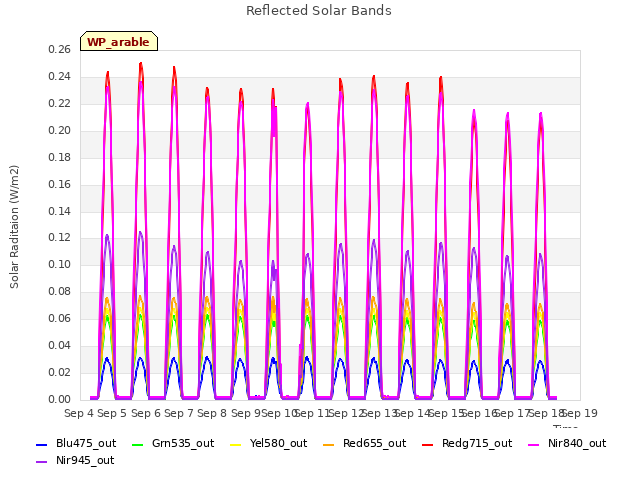
Task: Click the WP_arable annotation label
Action: click(119, 41)
